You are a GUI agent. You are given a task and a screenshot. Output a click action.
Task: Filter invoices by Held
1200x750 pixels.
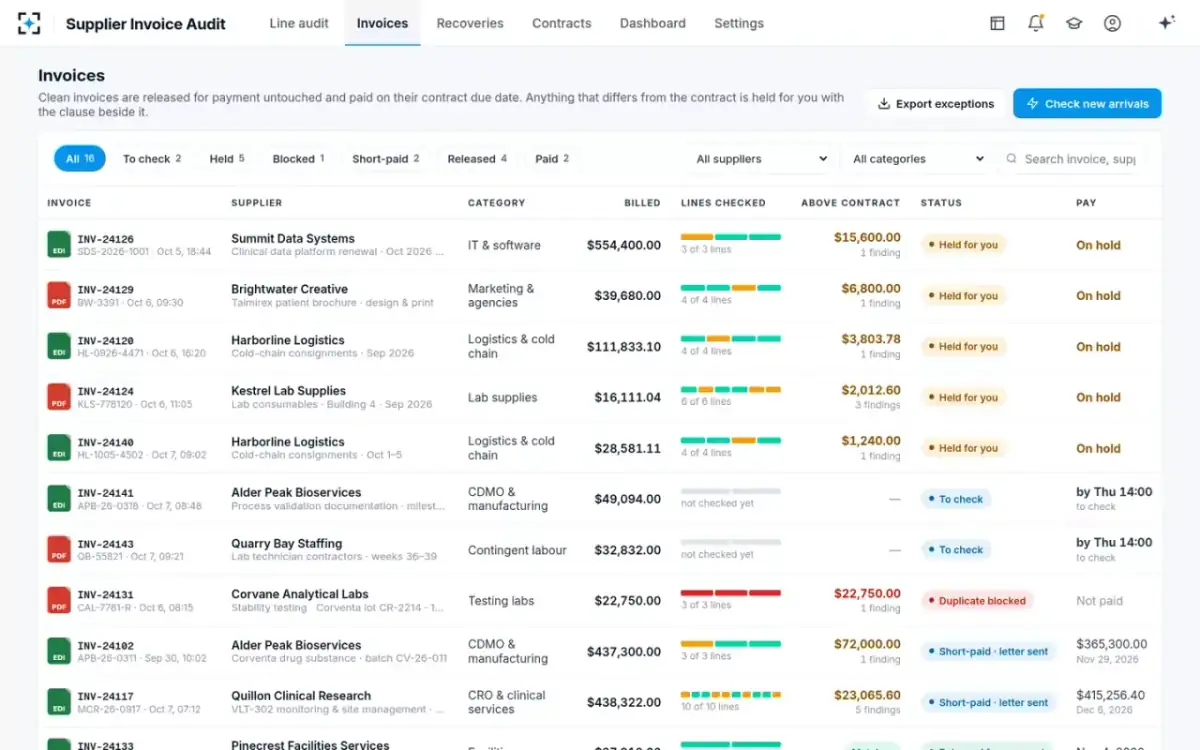227,159
